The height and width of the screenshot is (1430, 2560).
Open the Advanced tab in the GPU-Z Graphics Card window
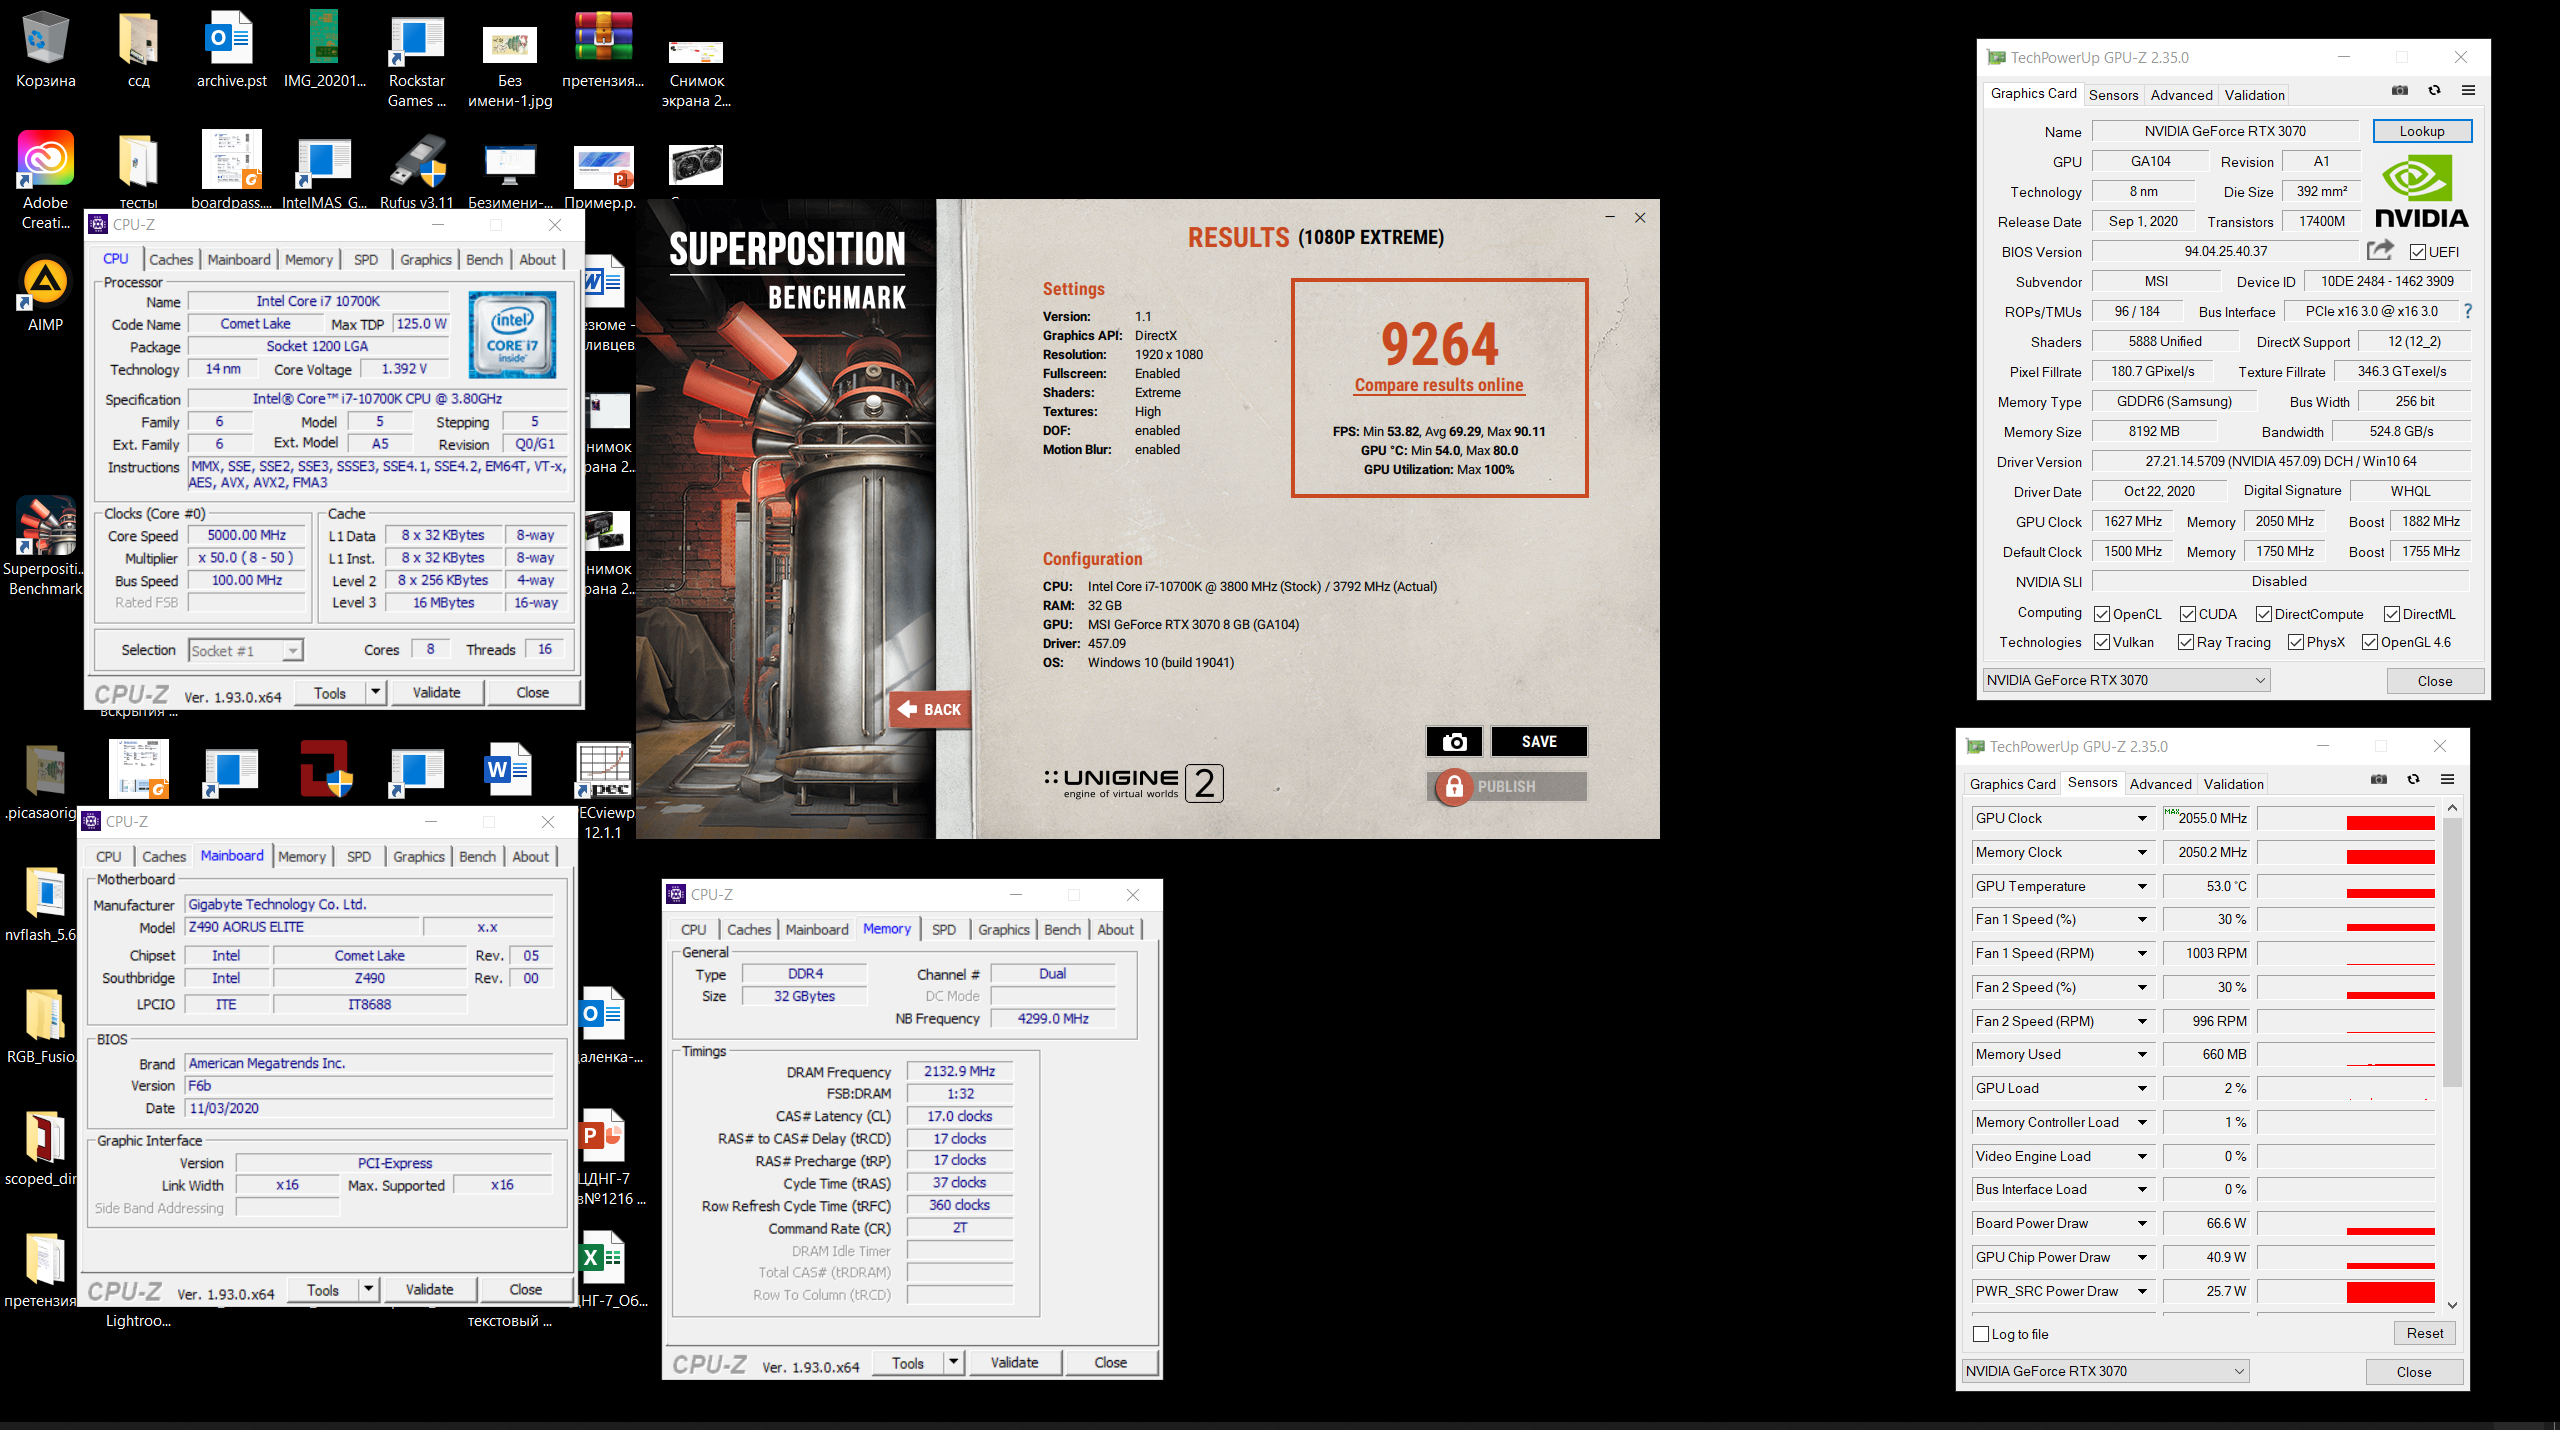tap(2181, 95)
